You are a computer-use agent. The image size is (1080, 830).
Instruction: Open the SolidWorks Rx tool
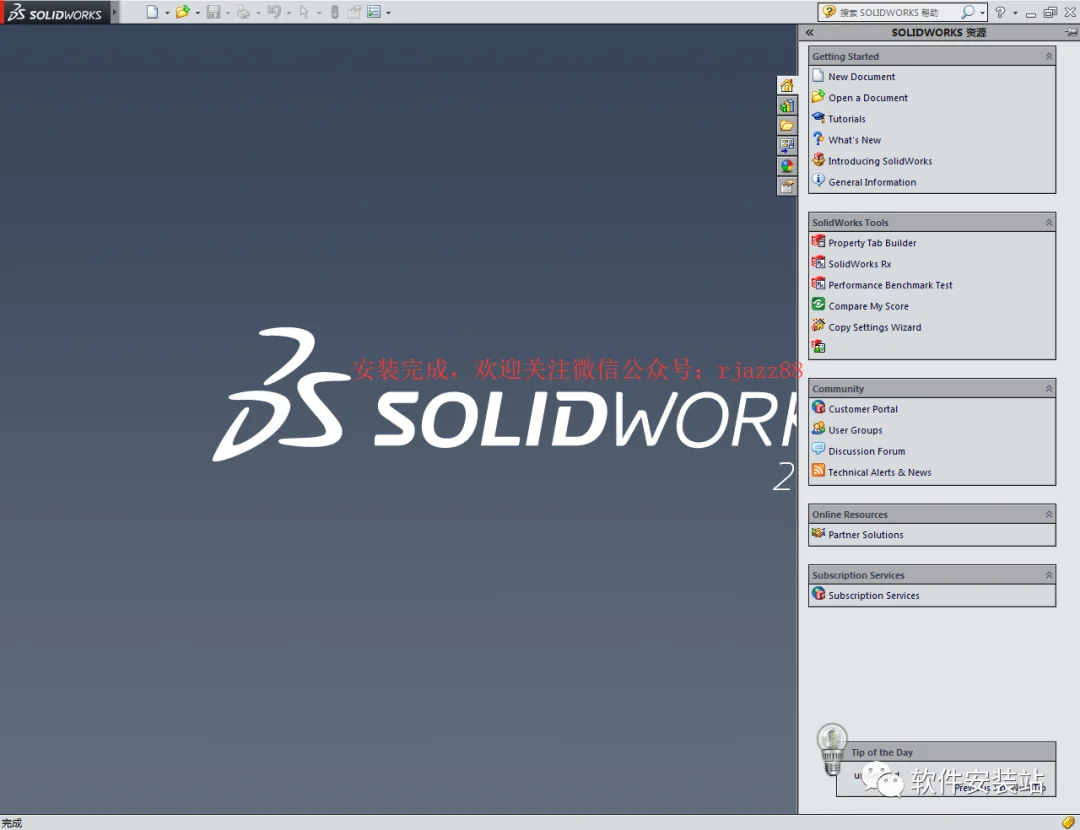click(x=859, y=264)
